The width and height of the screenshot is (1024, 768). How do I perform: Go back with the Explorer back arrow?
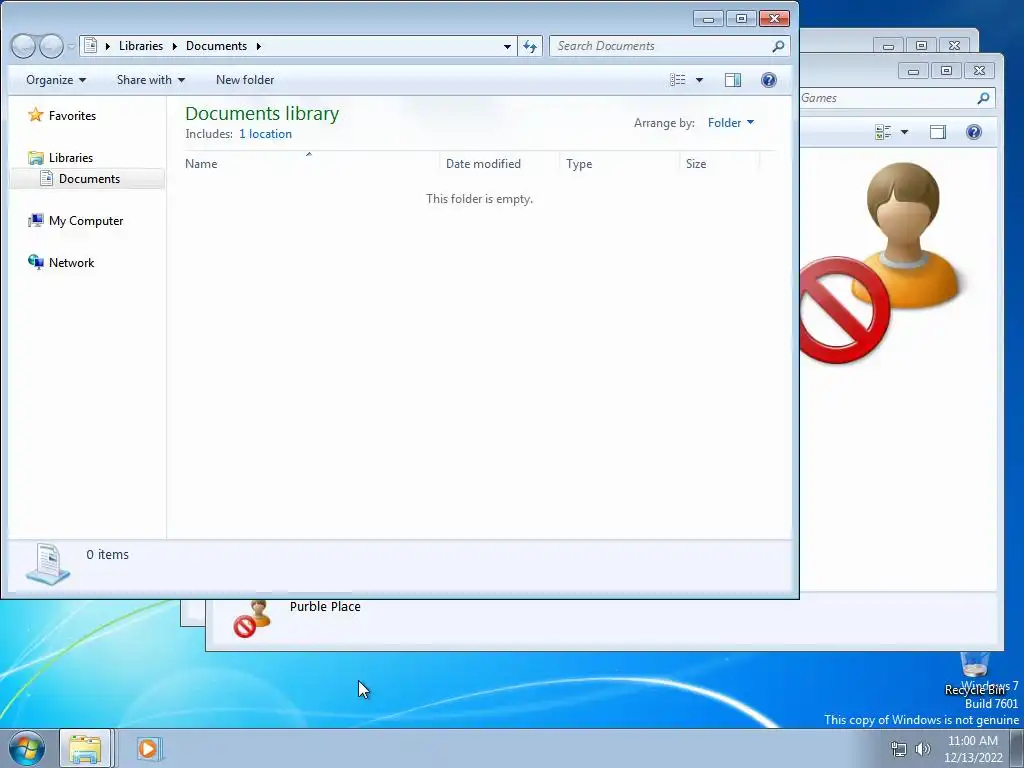[x=23, y=46]
